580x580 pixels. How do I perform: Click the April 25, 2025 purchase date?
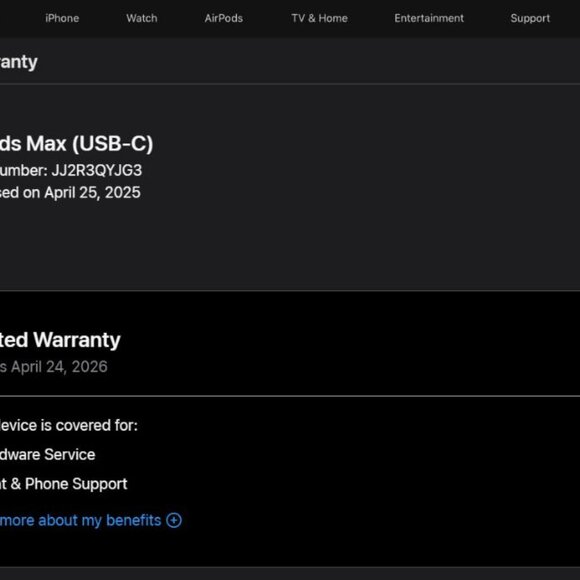[x=92, y=193]
